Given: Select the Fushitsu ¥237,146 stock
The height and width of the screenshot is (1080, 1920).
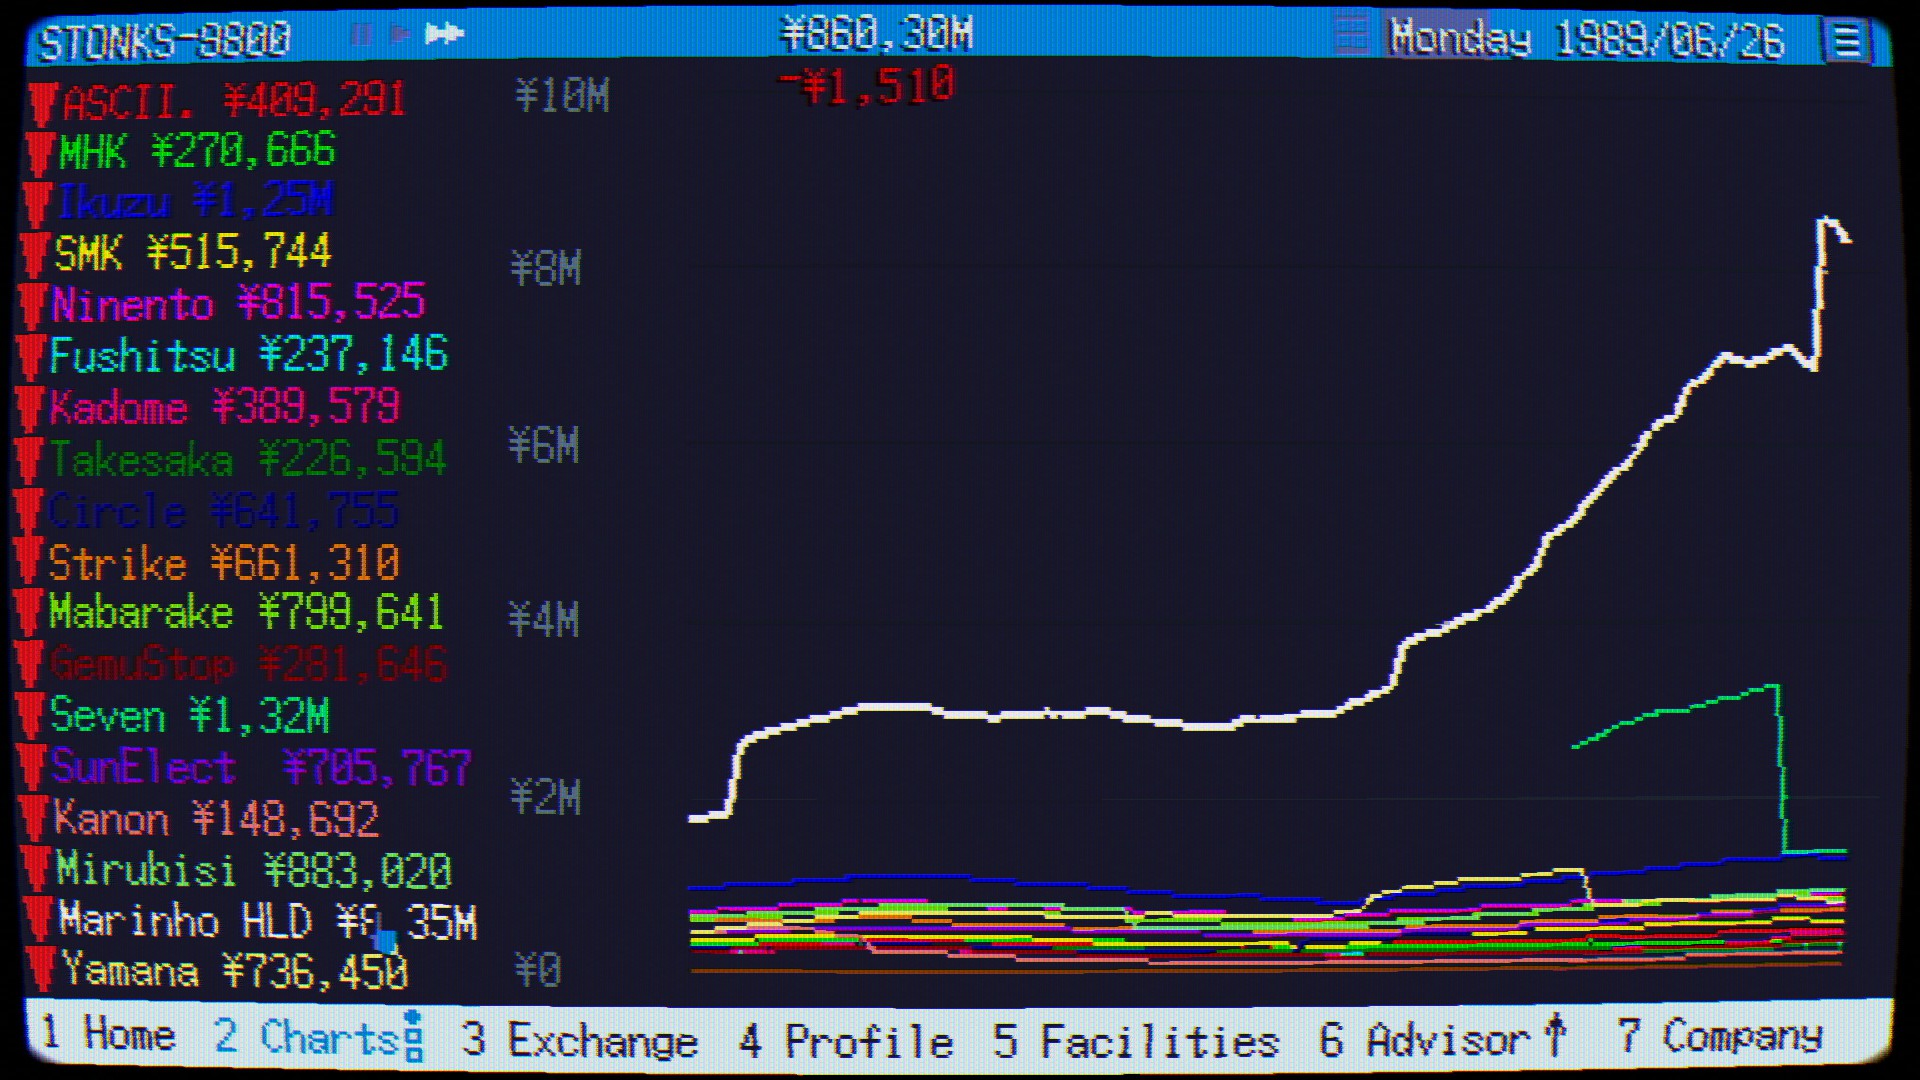Looking at the screenshot, I should 248,356.
